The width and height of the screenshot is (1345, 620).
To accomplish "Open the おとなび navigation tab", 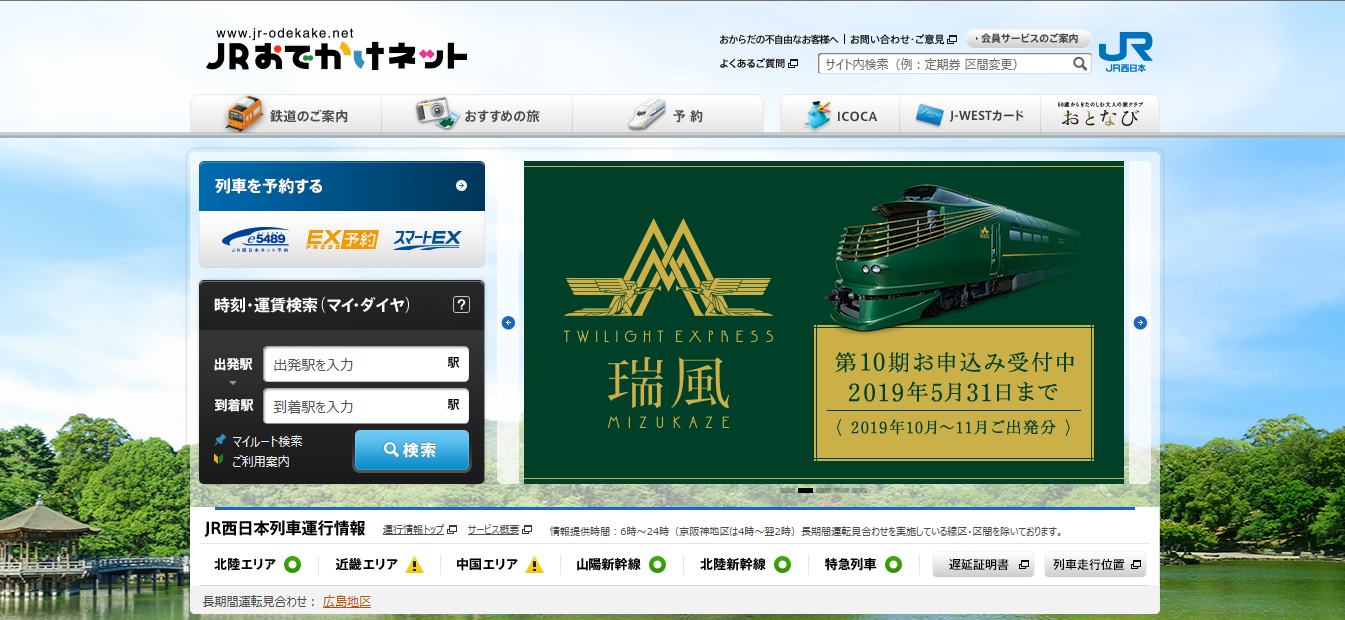I will click(1100, 114).
